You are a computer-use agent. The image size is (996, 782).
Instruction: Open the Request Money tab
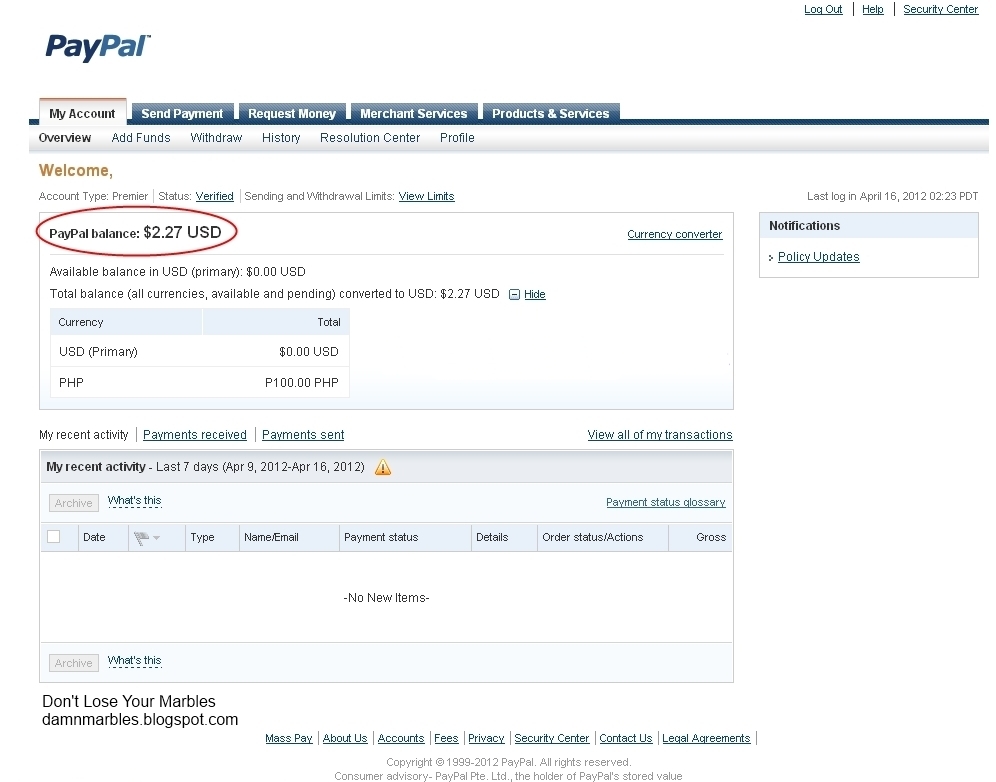click(x=292, y=113)
